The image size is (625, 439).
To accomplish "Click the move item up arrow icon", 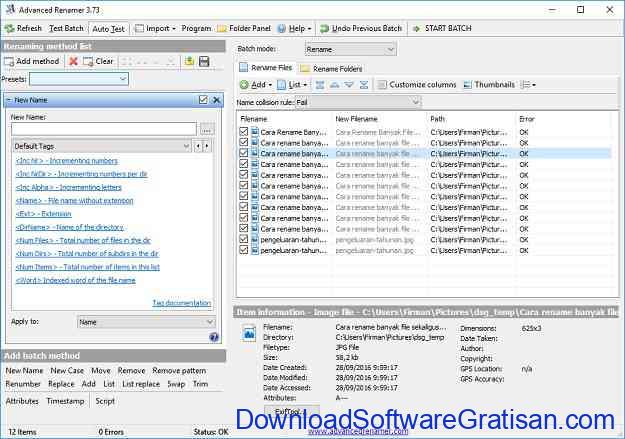I will (334, 85).
